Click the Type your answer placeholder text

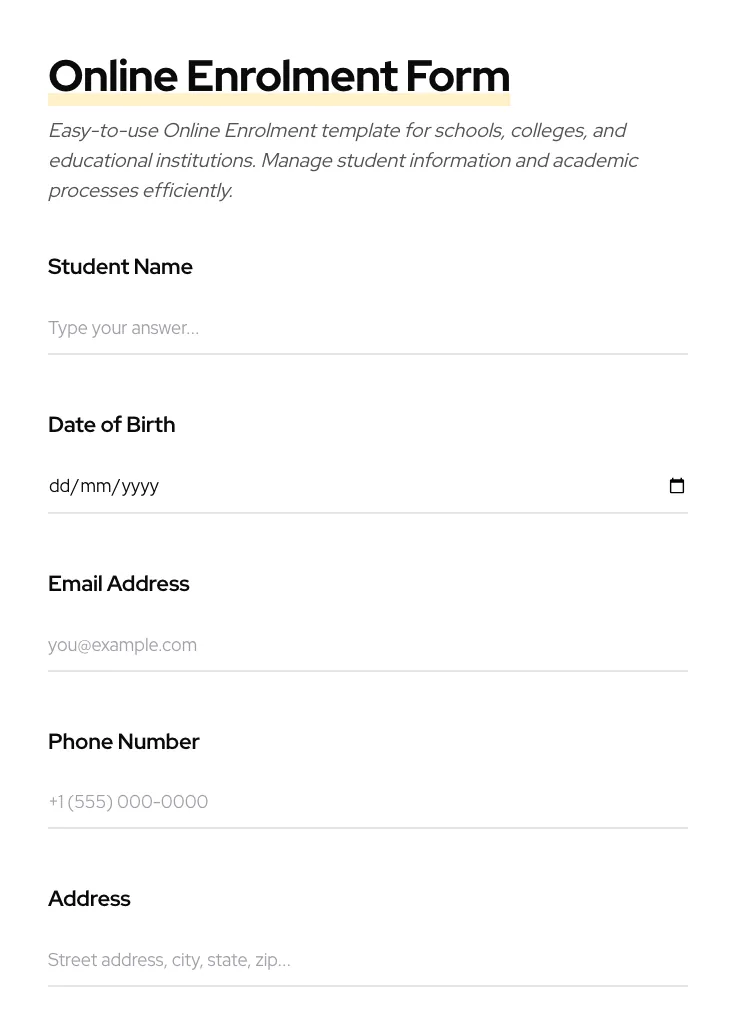(123, 328)
